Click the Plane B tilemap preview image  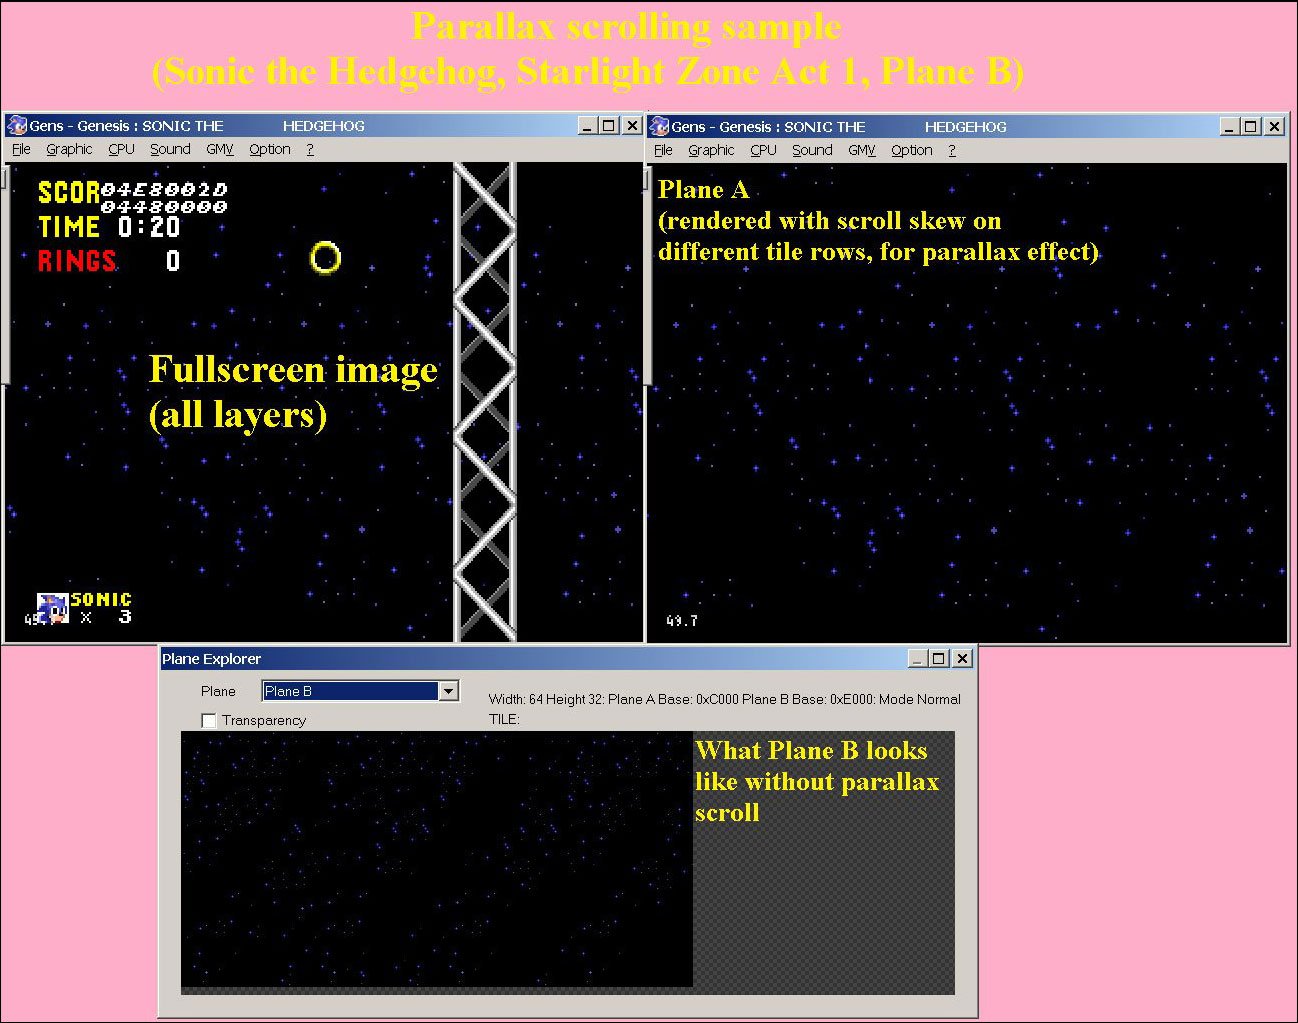pos(437,859)
